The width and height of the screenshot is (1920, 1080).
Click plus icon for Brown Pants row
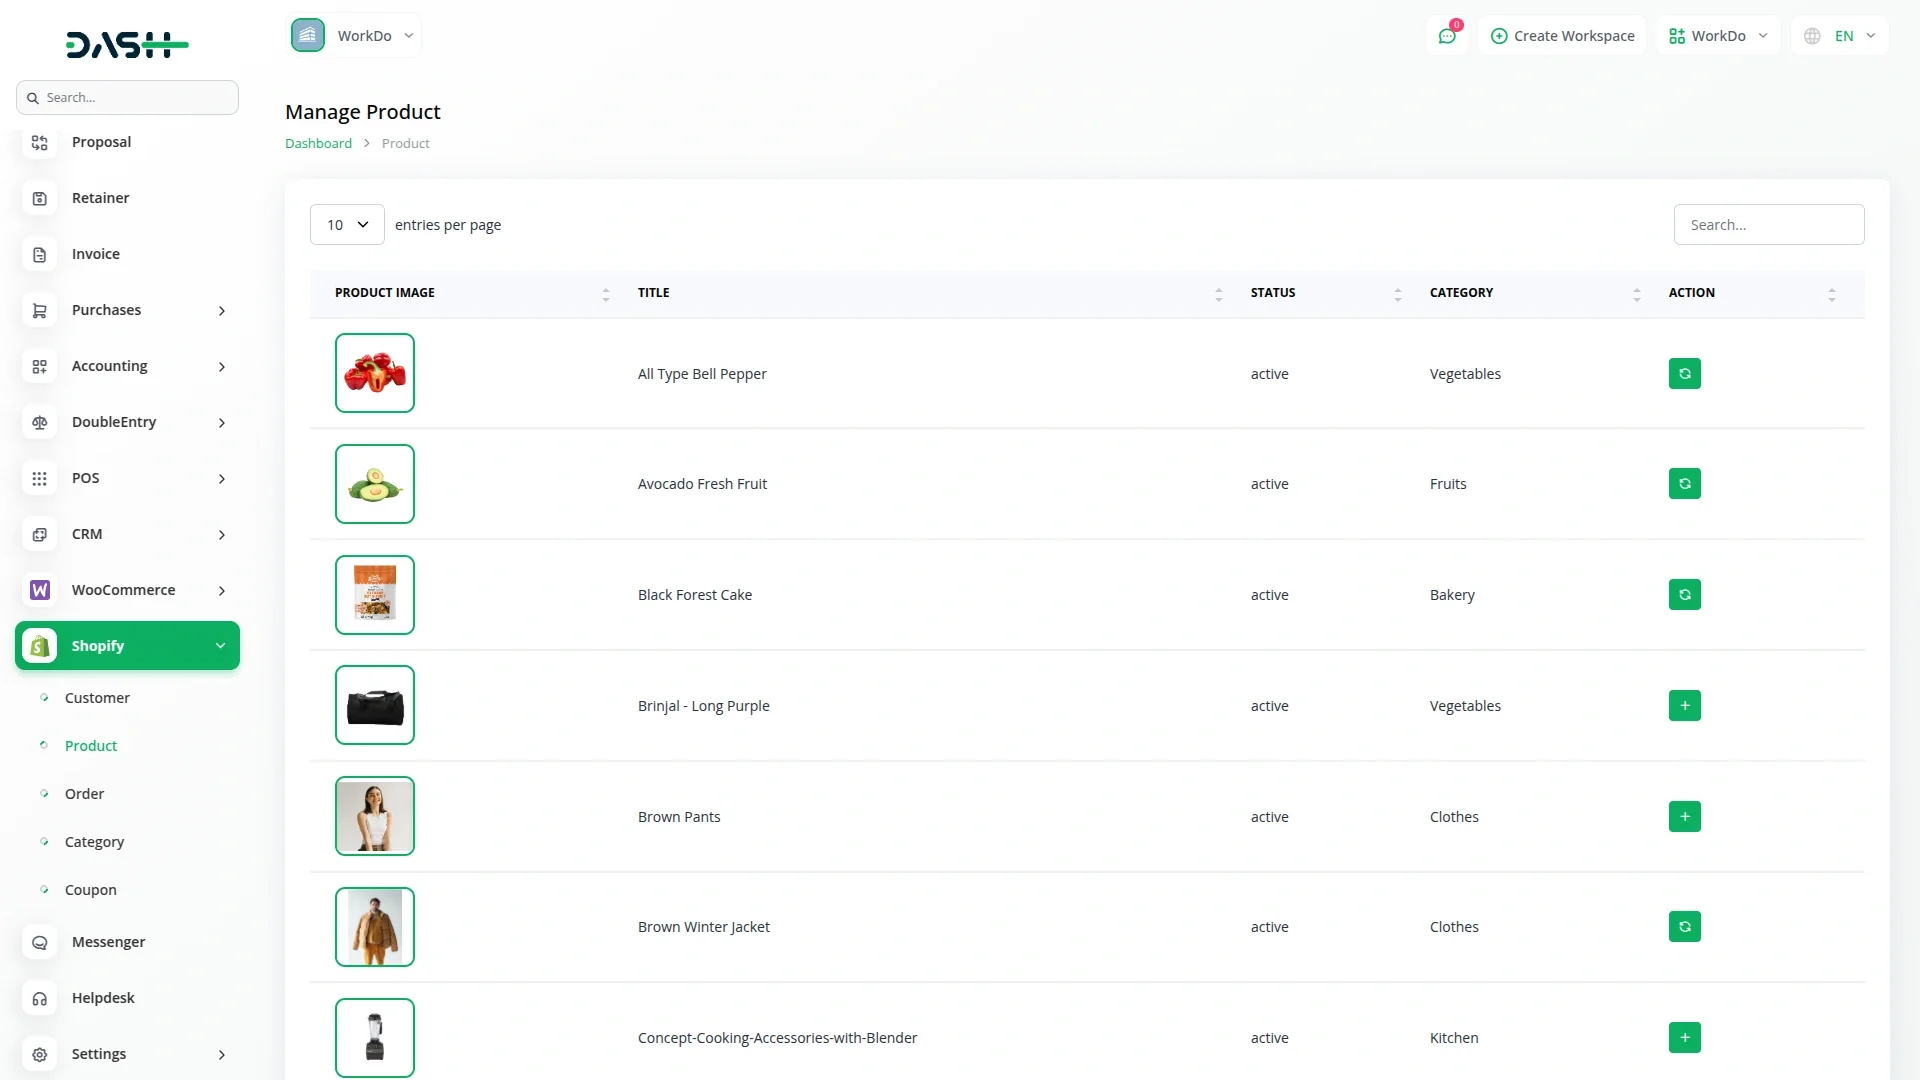pos(1684,817)
